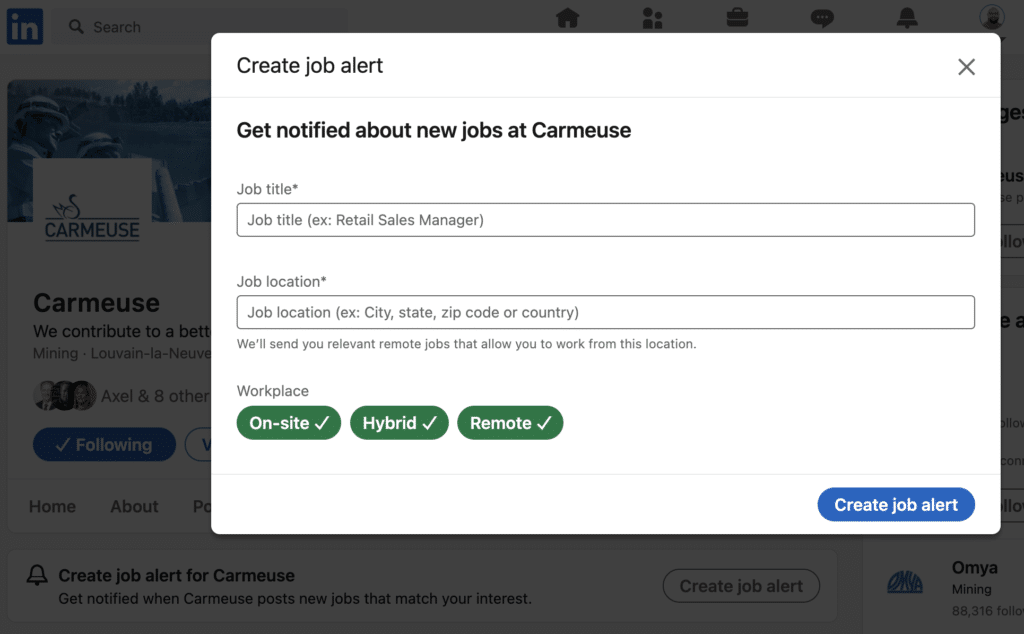1024x634 pixels.
Task: Click the Following button for Carmeuse
Action: [x=104, y=445]
